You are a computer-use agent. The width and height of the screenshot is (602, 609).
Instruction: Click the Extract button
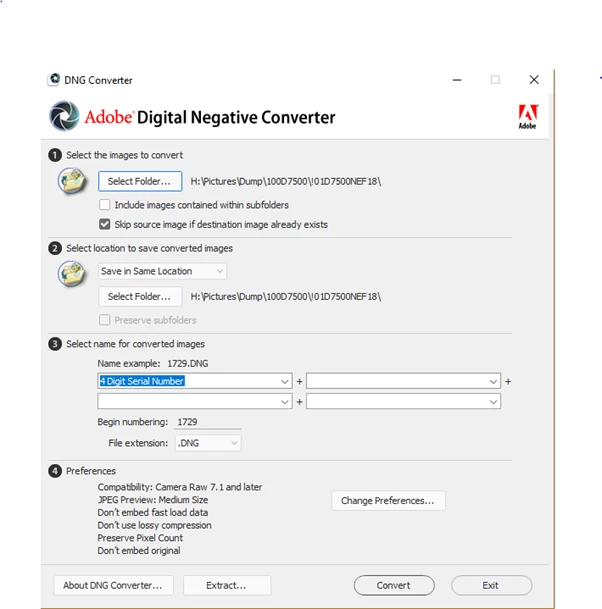point(227,585)
